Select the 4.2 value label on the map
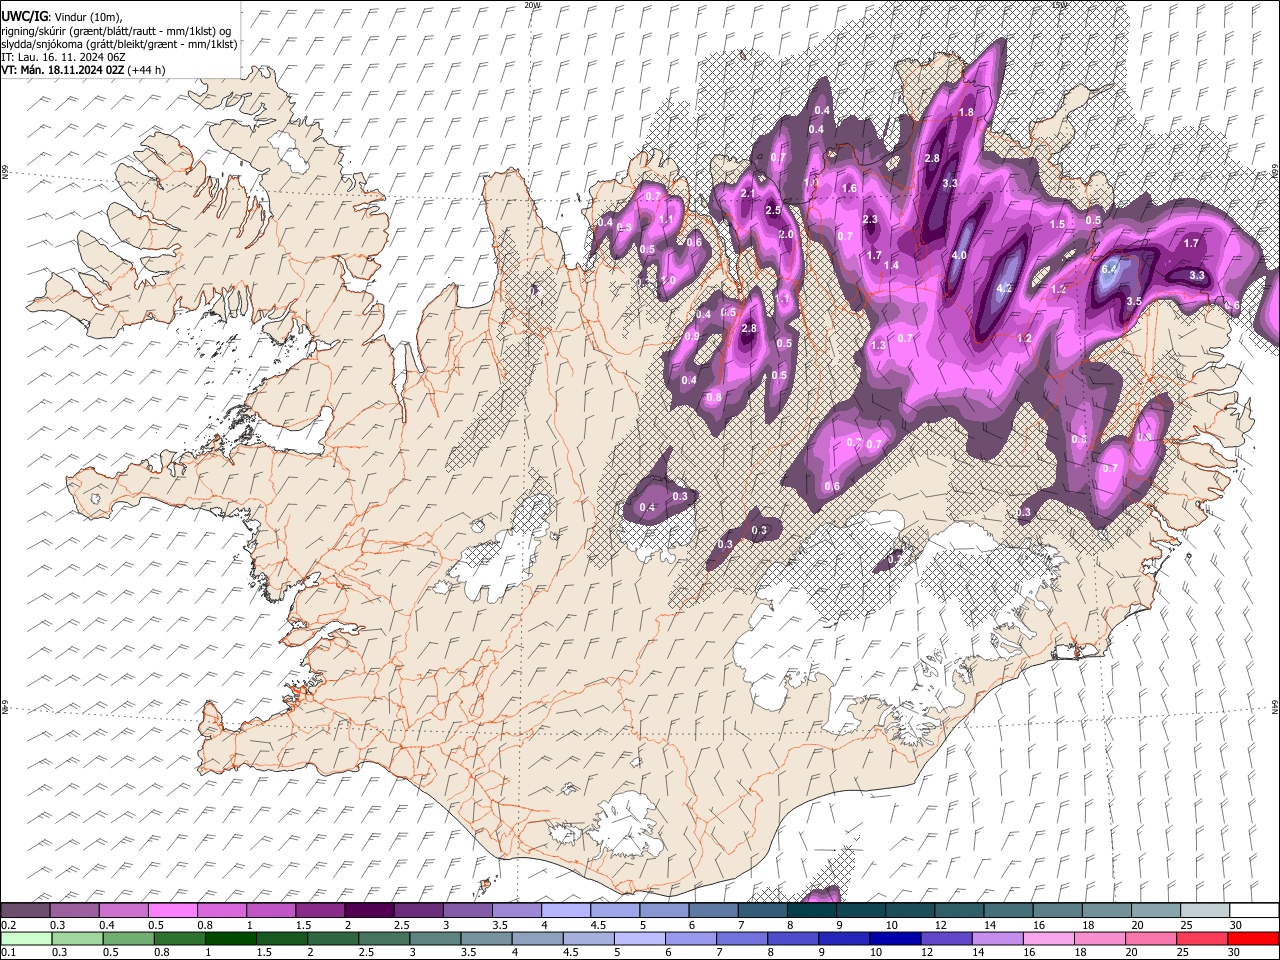This screenshot has height=960, width=1280. [x=1005, y=288]
